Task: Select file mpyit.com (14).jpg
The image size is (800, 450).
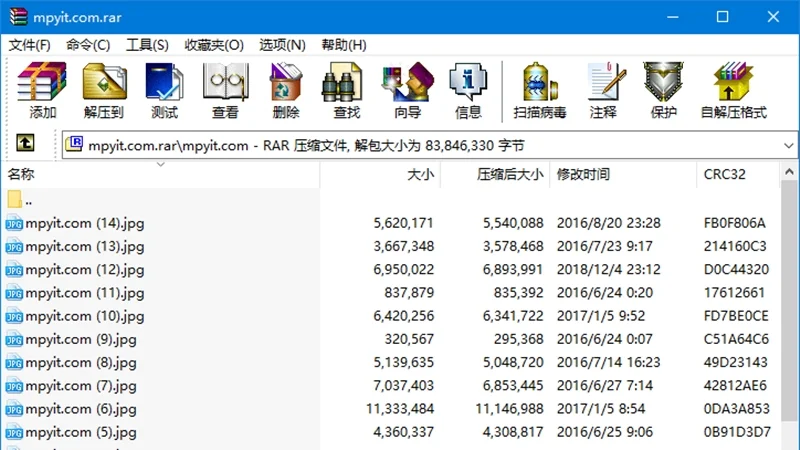Action: pyautogui.click(x=85, y=223)
